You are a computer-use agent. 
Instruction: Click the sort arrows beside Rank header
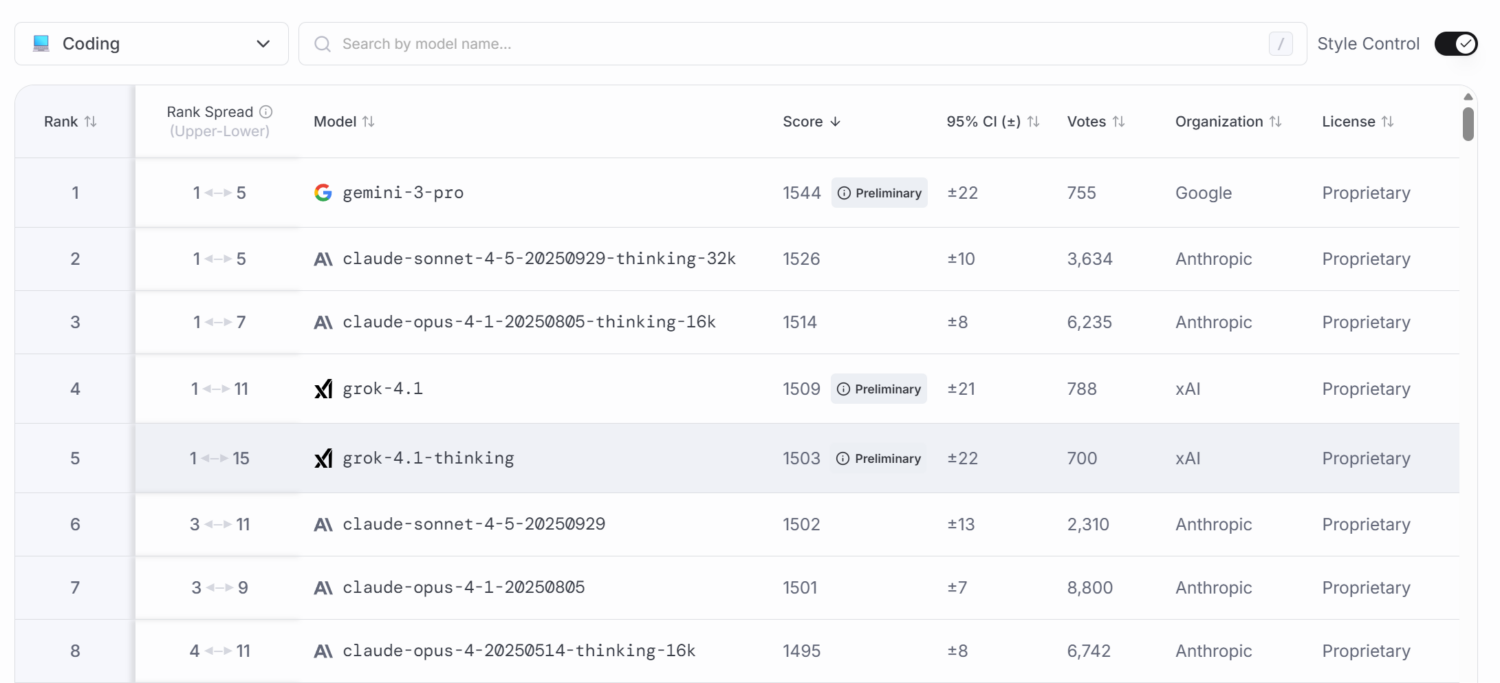coord(91,121)
